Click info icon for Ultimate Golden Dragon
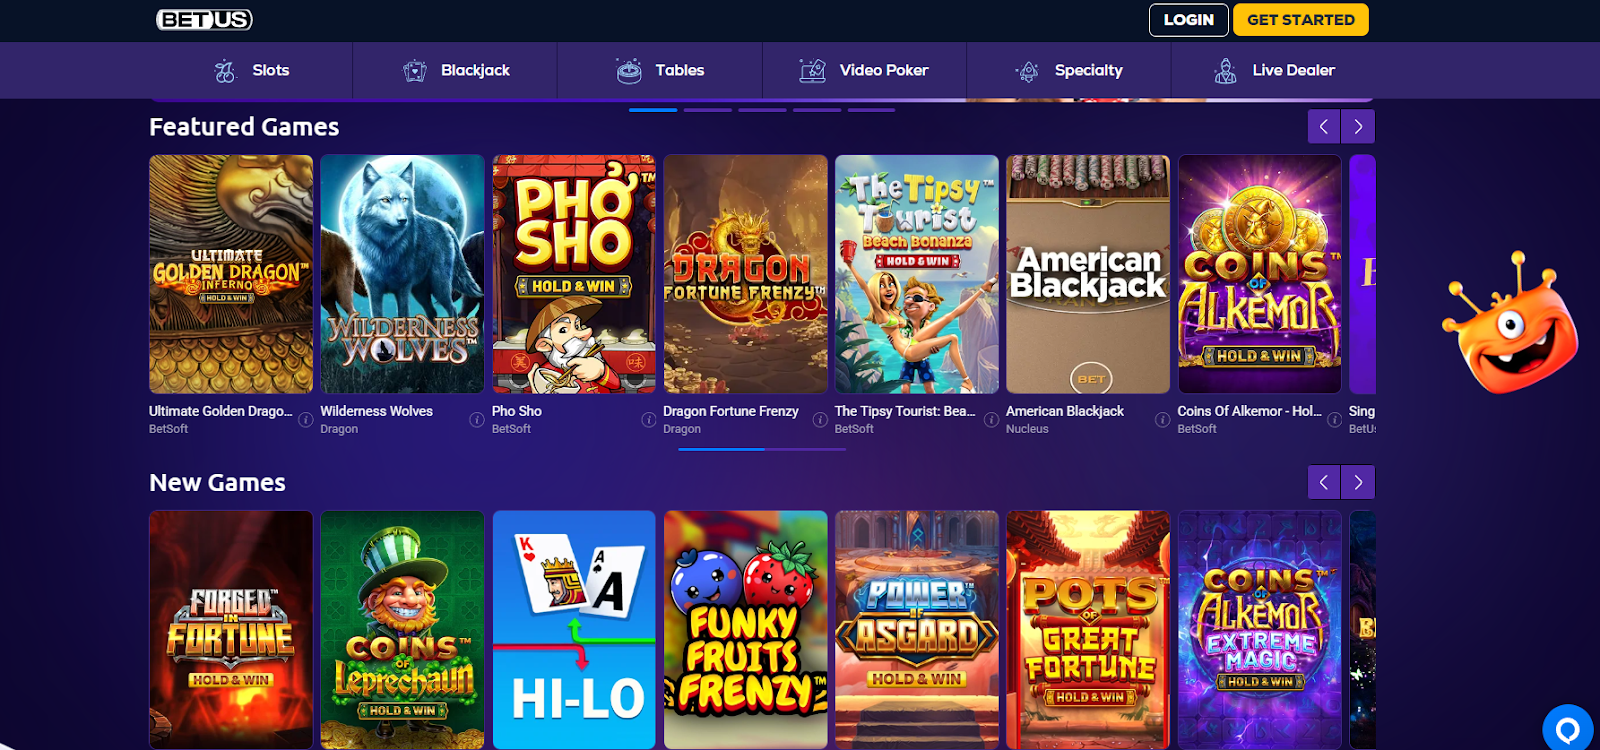This screenshot has height=750, width=1600. [305, 420]
